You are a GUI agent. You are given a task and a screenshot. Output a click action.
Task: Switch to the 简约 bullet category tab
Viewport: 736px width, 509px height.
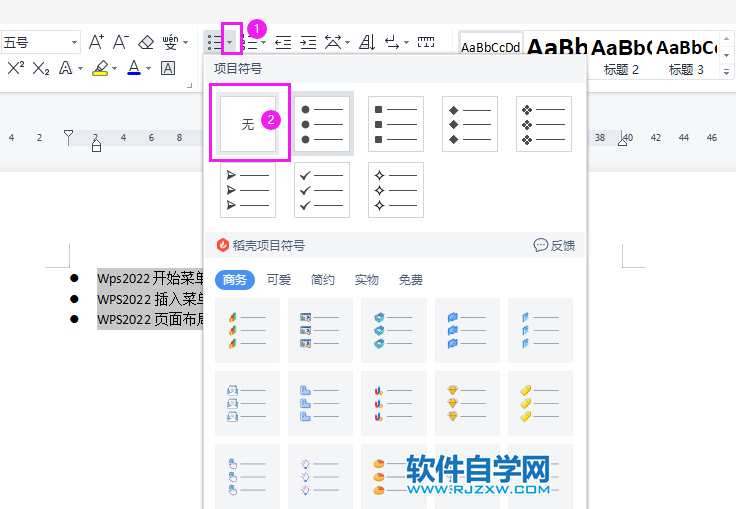[x=323, y=280]
